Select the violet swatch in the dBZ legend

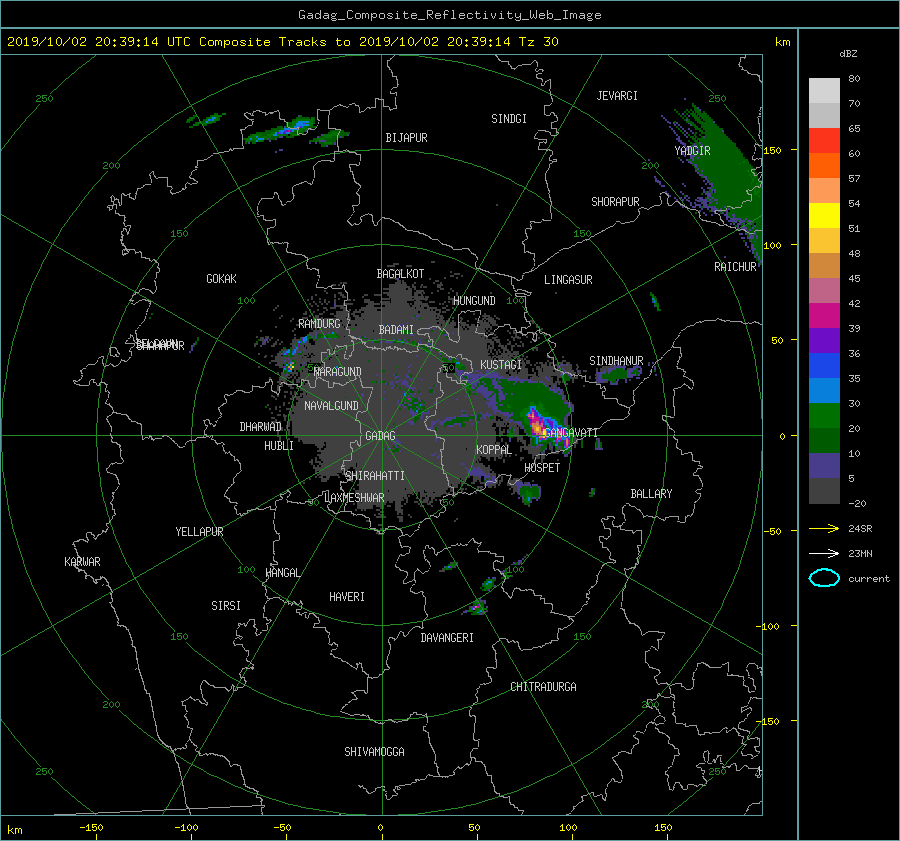pyautogui.click(x=824, y=341)
